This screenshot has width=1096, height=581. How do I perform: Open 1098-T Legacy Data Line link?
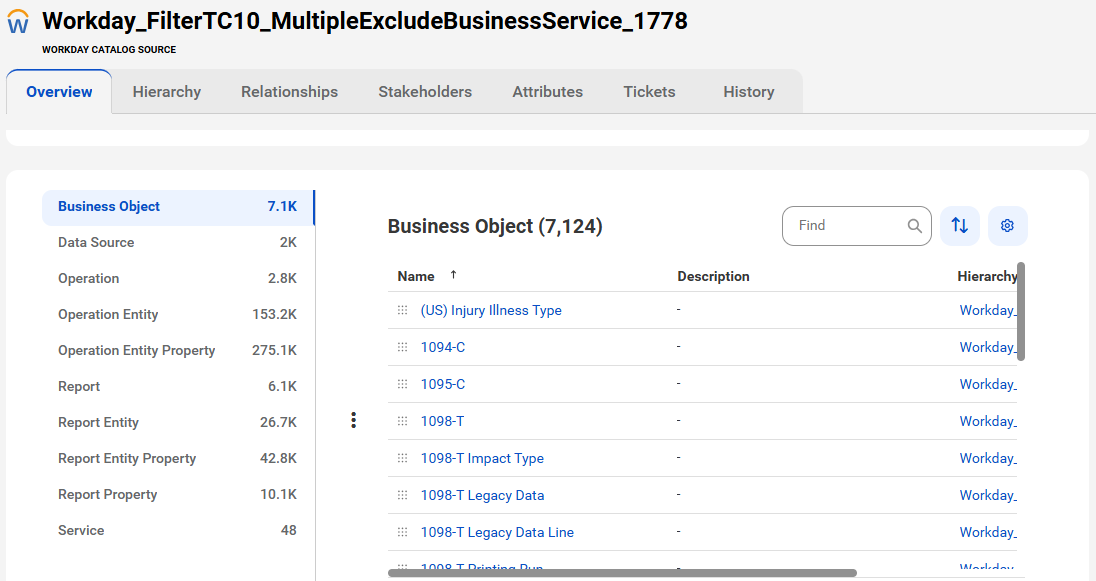pyautogui.click(x=497, y=533)
